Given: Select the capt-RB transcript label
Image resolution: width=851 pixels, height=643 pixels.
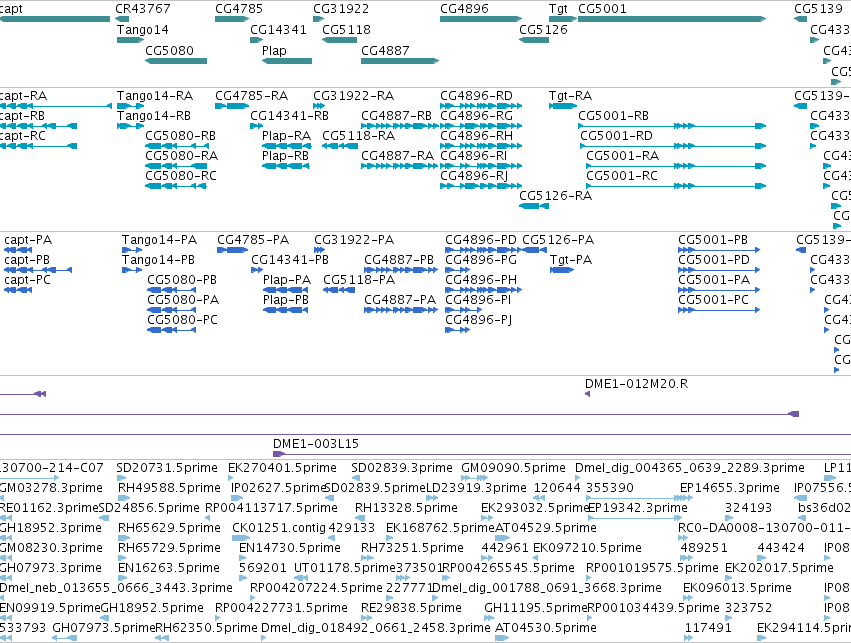Looking at the screenshot, I should pos(22,116).
